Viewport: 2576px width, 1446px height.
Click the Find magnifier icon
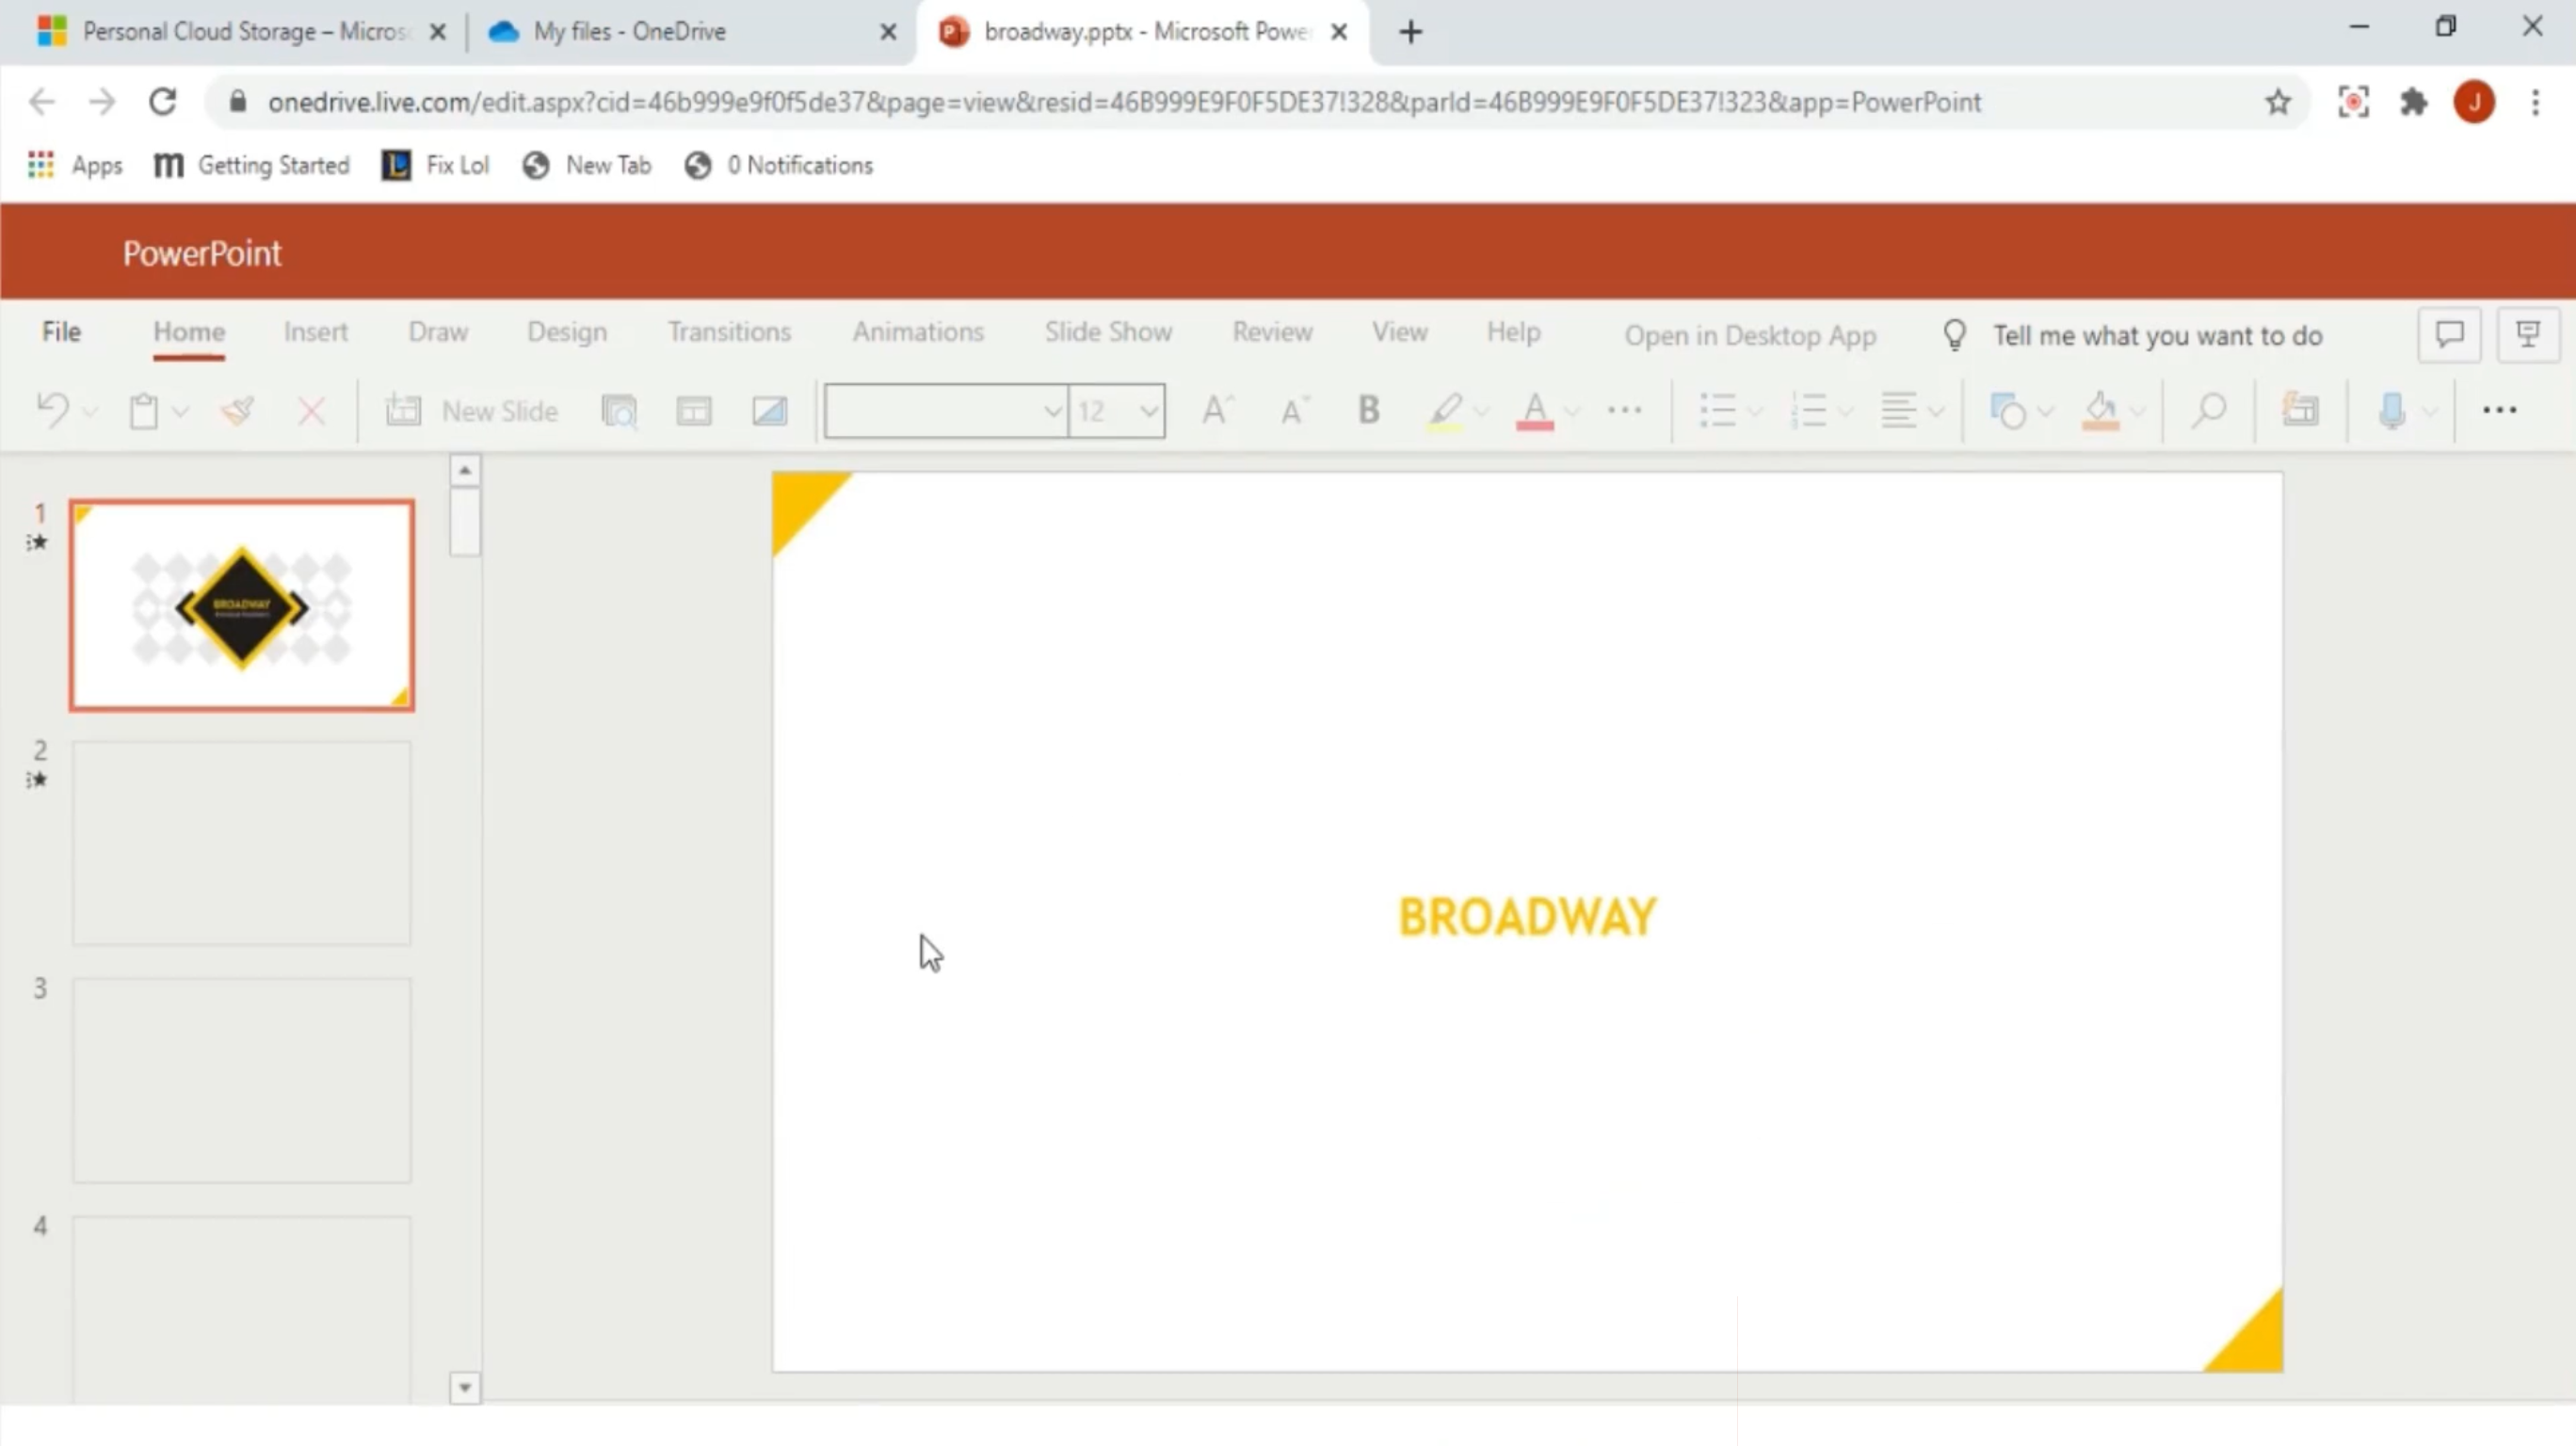2209,410
